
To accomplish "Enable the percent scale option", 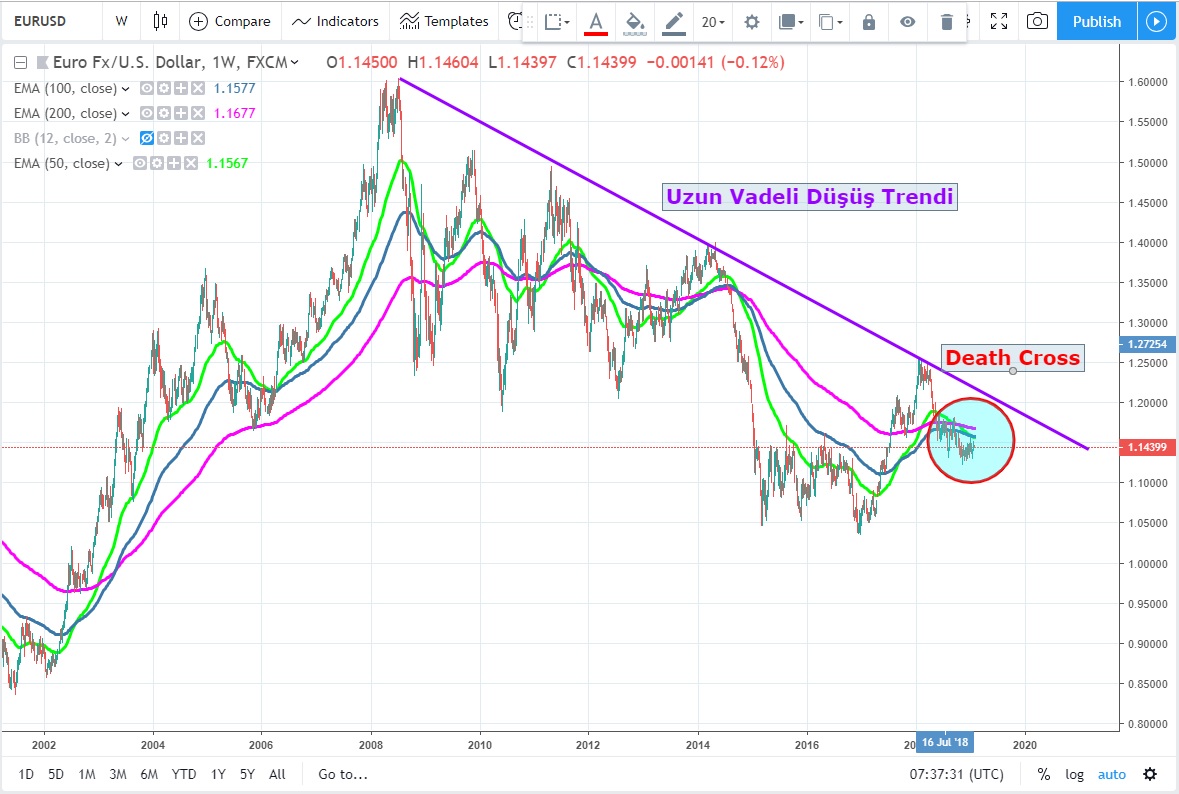I will (1043, 774).
